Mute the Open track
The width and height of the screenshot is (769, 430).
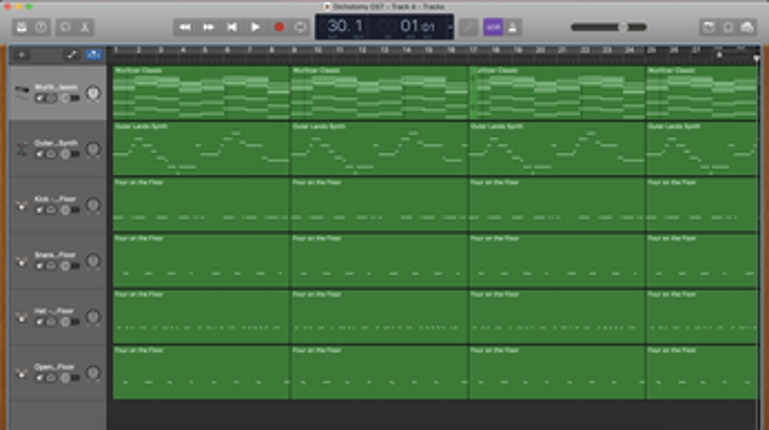[x=39, y=378]
